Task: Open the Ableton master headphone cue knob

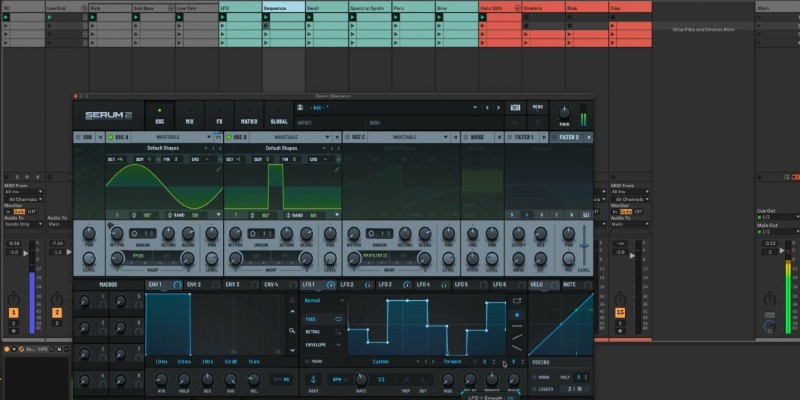Action: (x=769, y=327)
